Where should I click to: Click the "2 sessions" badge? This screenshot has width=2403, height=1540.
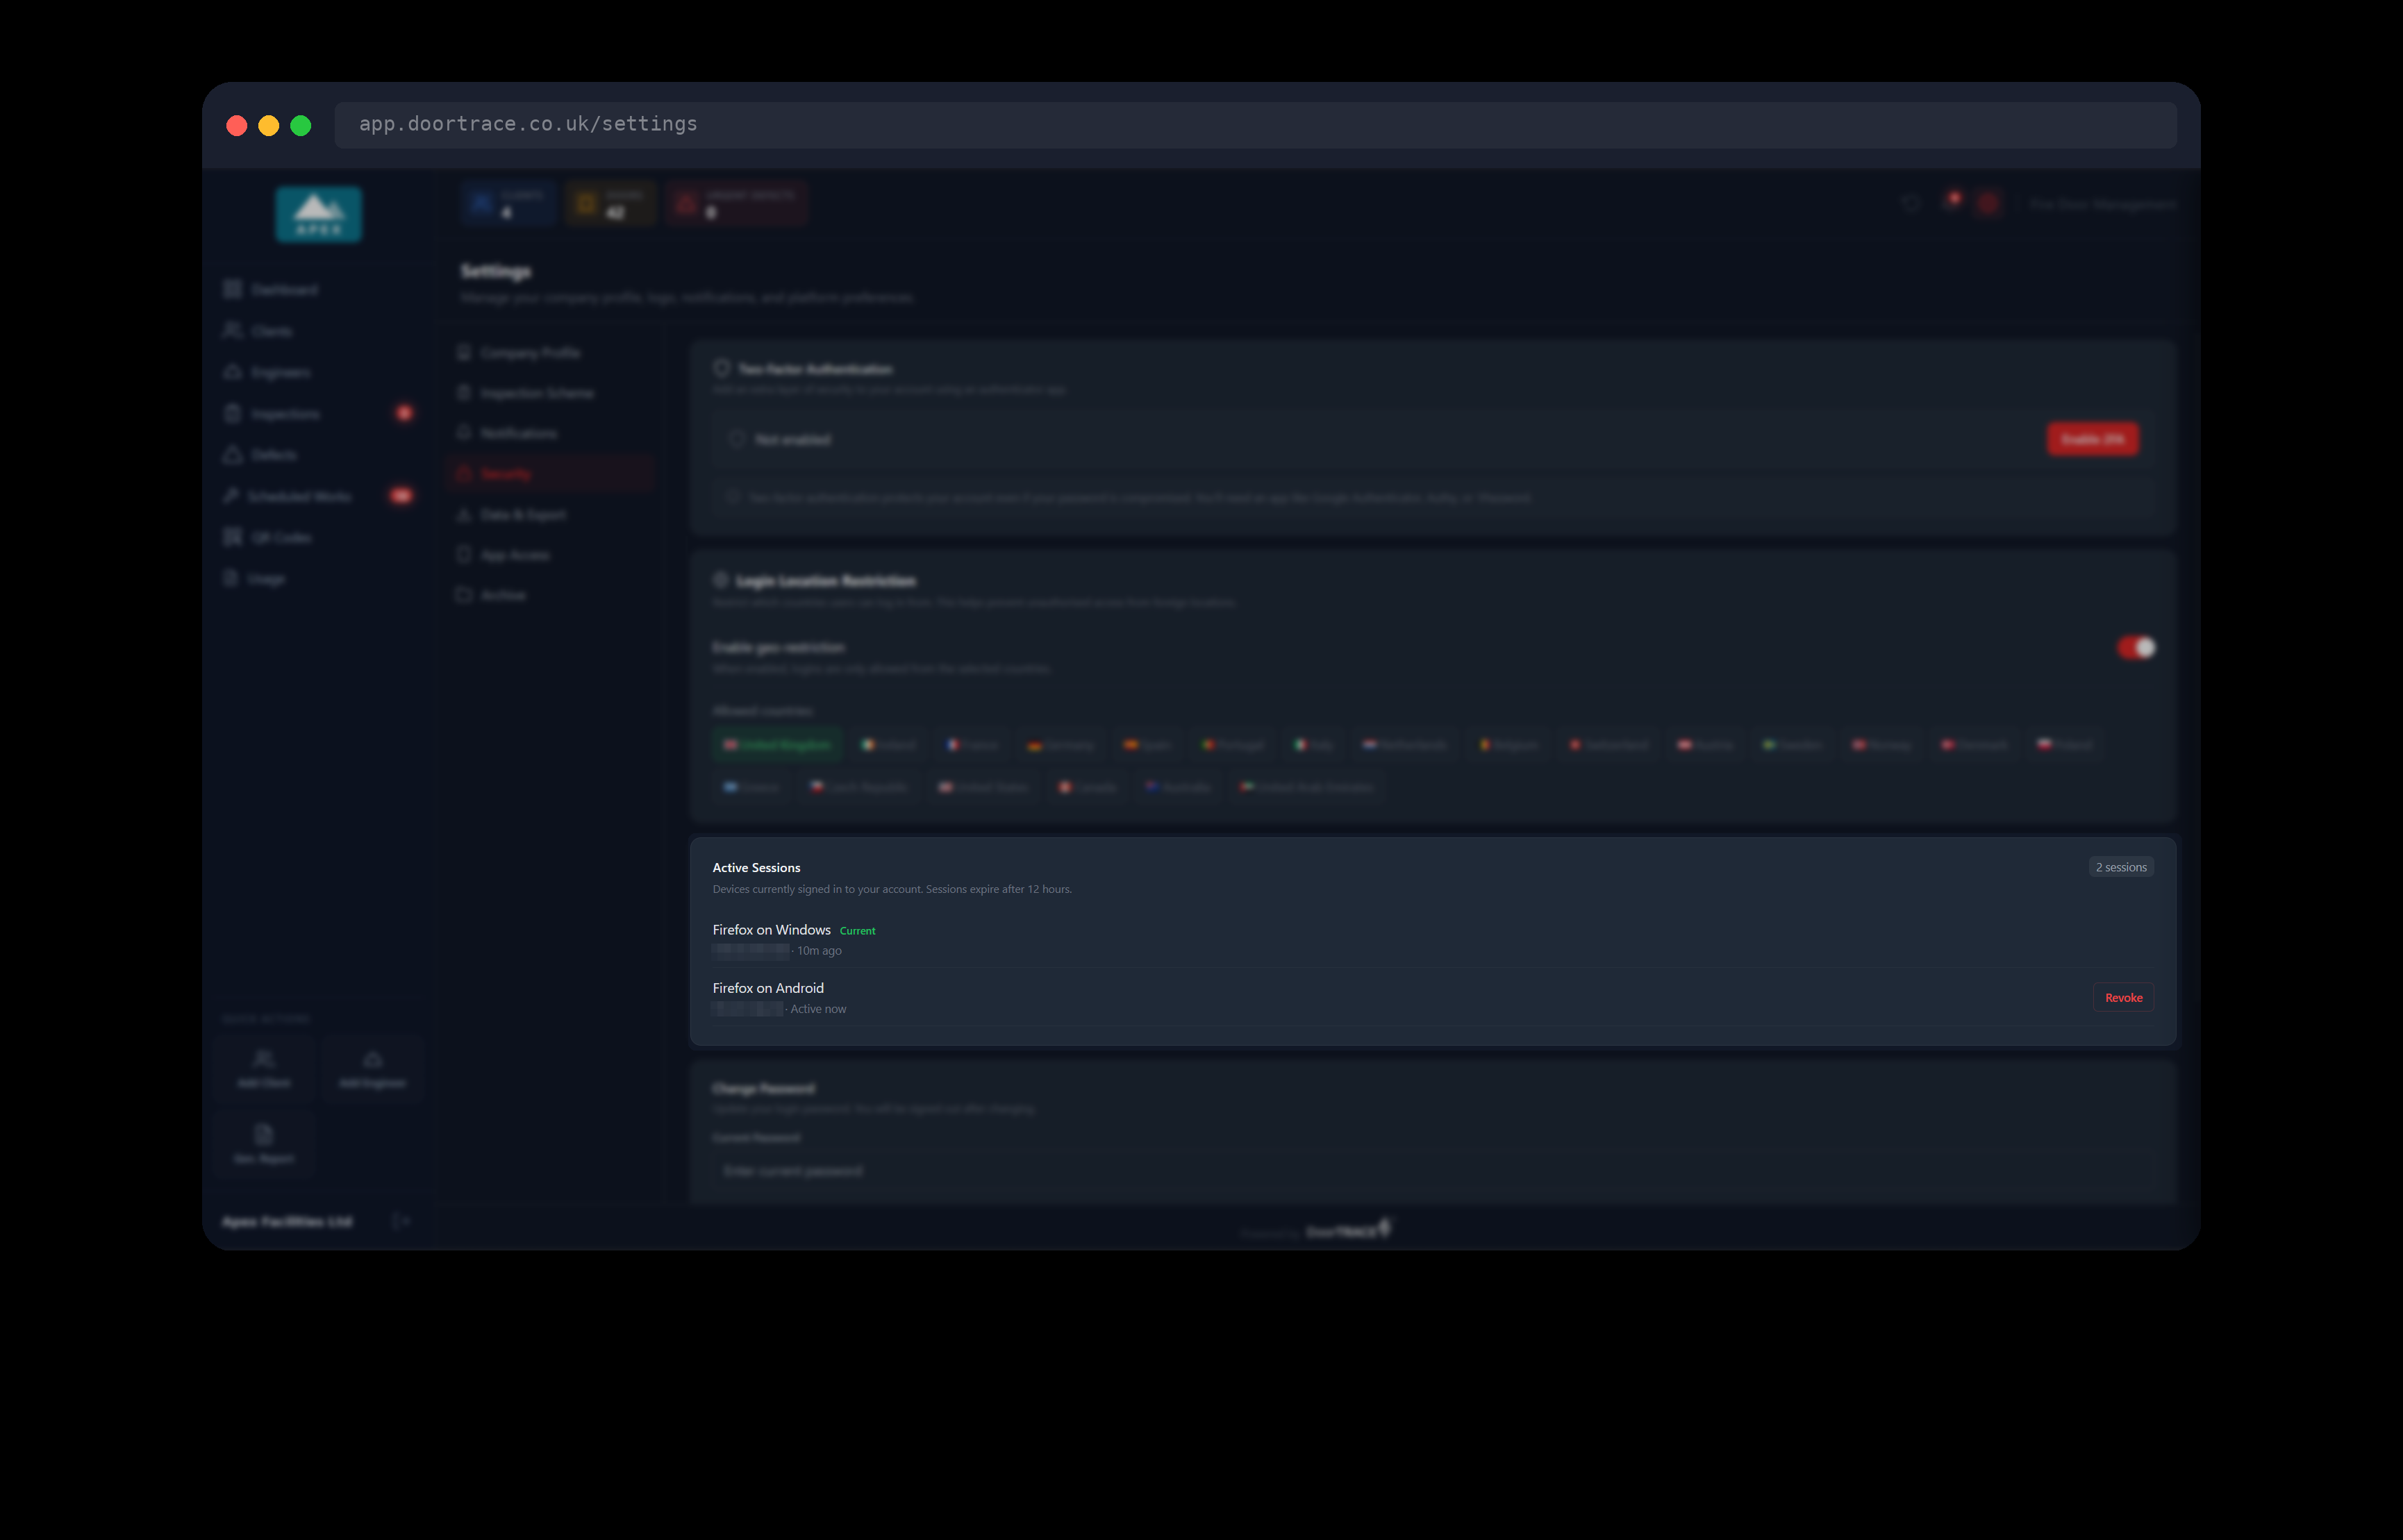click(x=2120, y=867)
